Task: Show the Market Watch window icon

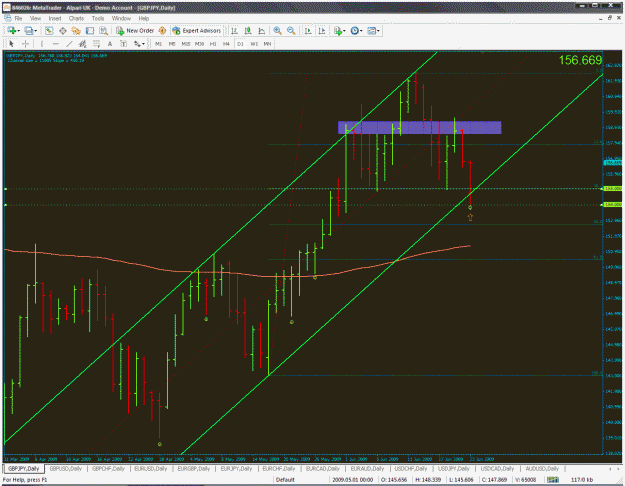Action: click(x=49, y=31)
